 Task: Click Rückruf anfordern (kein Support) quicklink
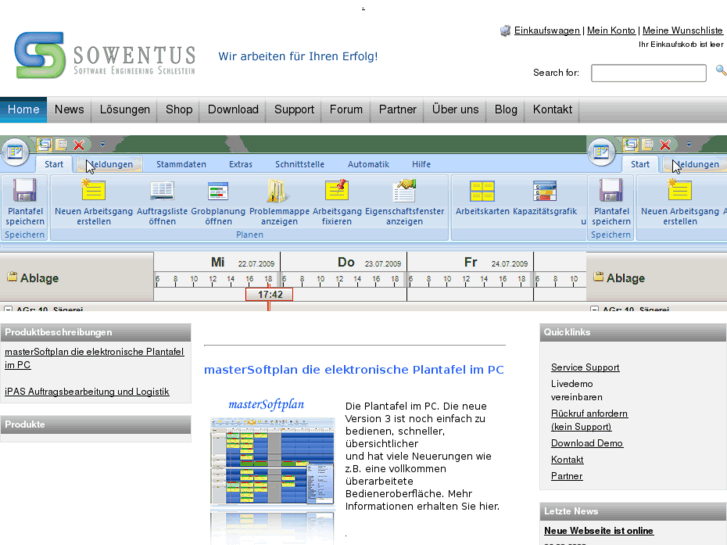point(589,420)
